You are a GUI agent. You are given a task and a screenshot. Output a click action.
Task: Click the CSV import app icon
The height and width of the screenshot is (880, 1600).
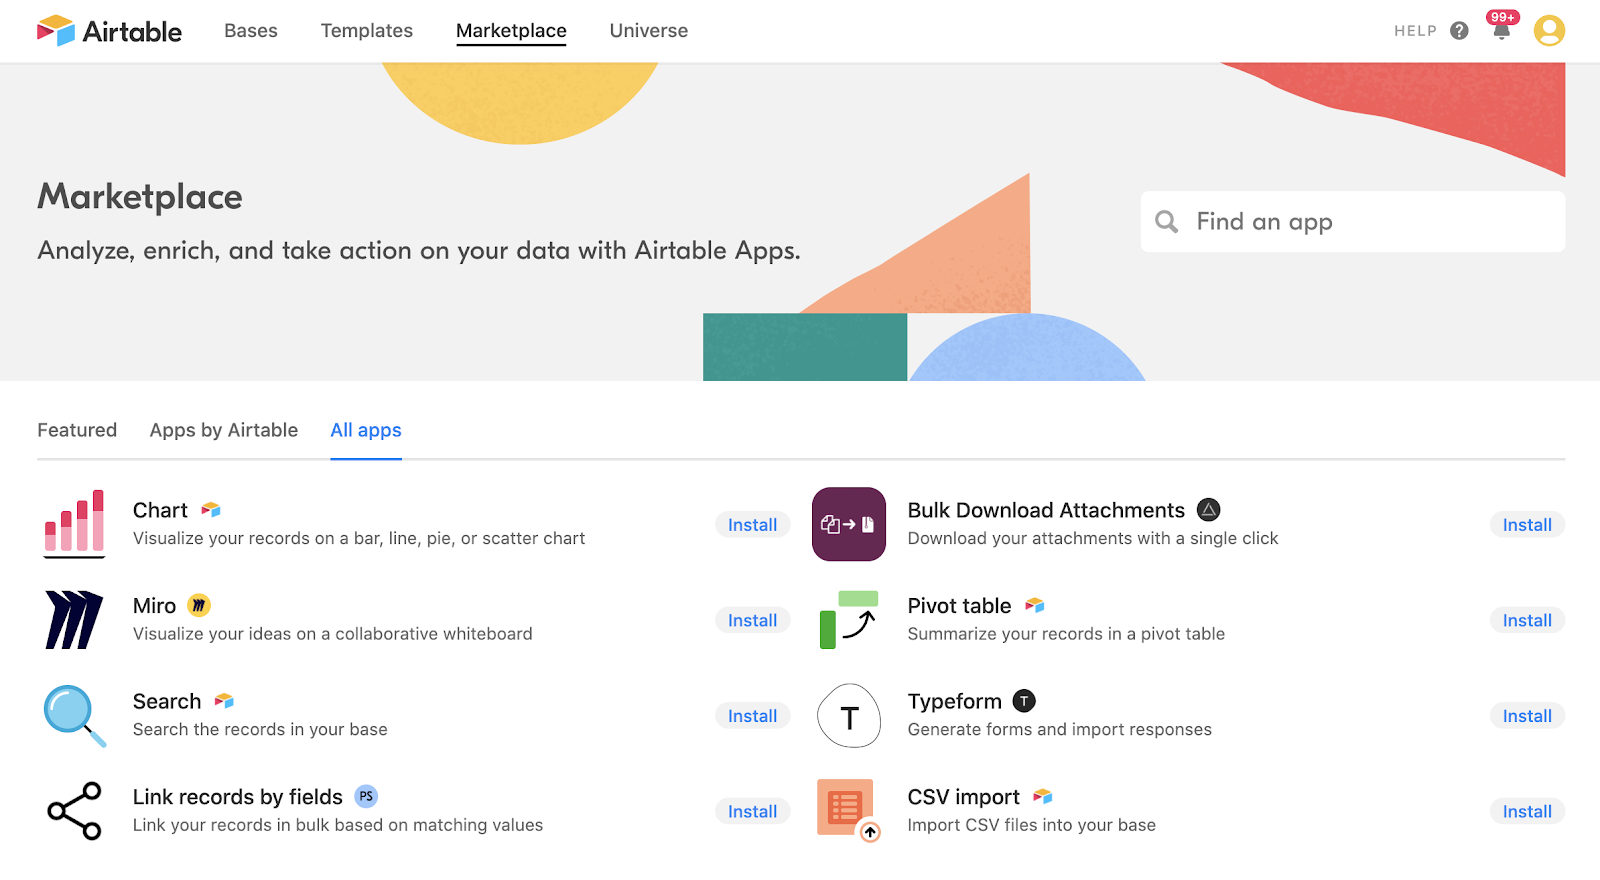tap(849, 811)
